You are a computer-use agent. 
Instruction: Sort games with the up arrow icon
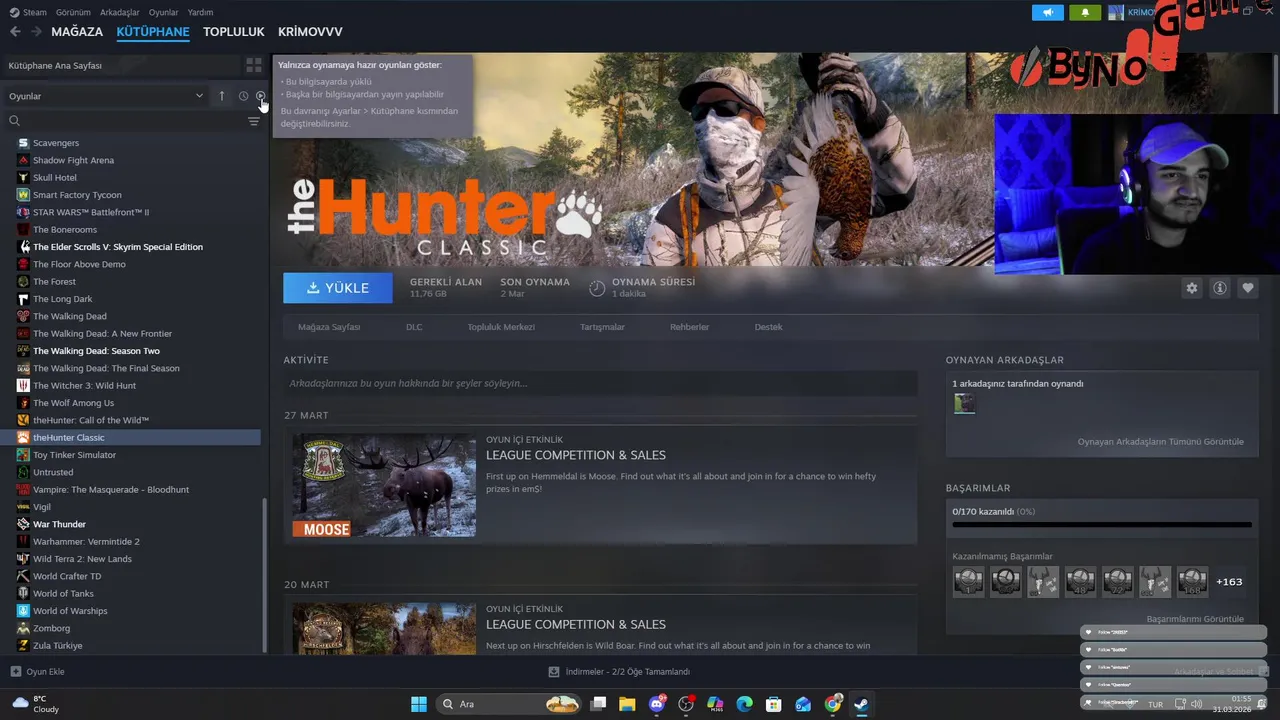tap(222, 96)
